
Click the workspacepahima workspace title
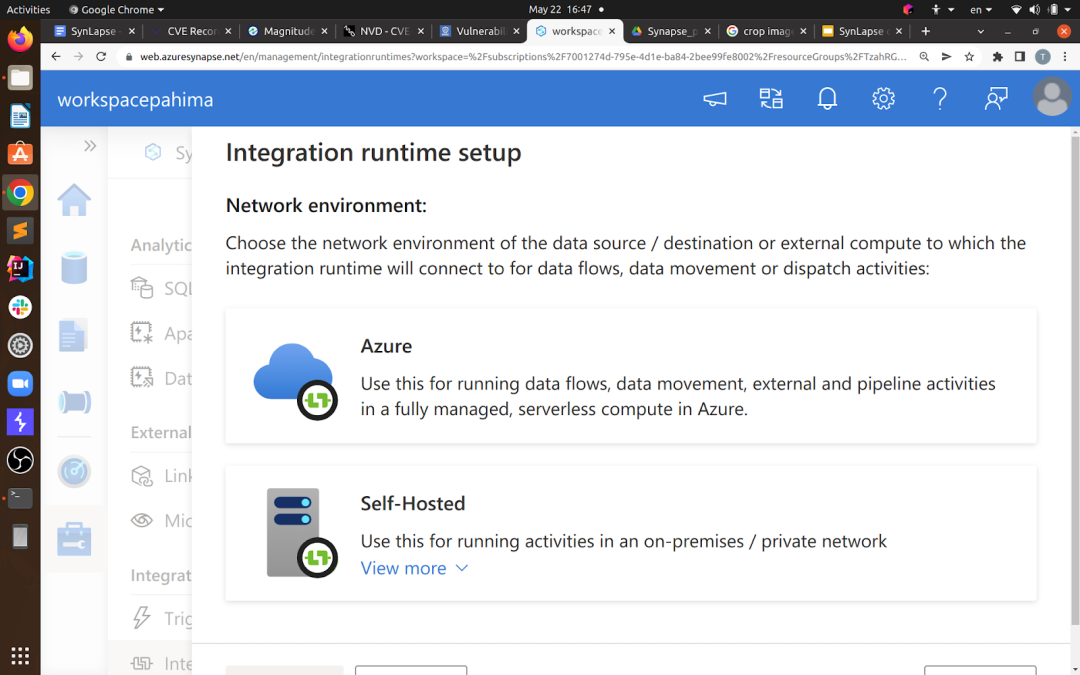[135, 100]
